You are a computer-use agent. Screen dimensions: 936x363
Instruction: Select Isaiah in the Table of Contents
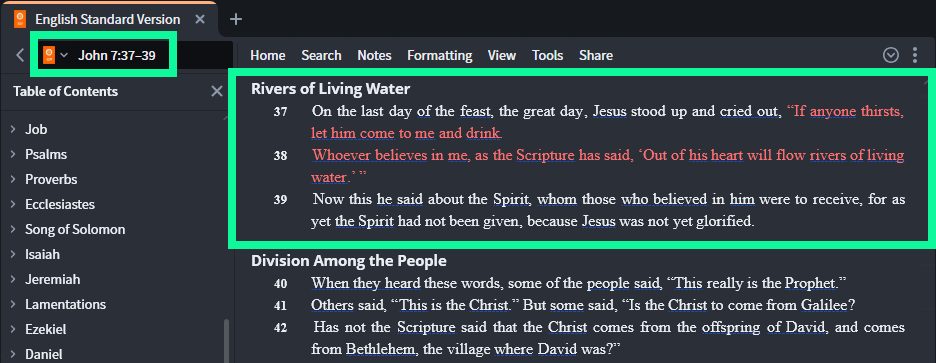[42, 255]
